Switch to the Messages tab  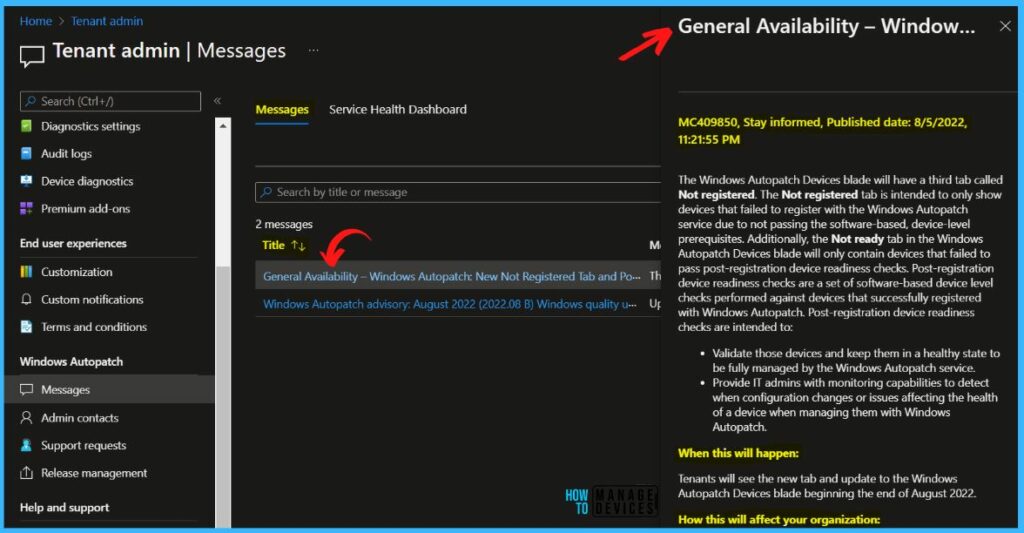pyautogui.click(x=282, y=110)
